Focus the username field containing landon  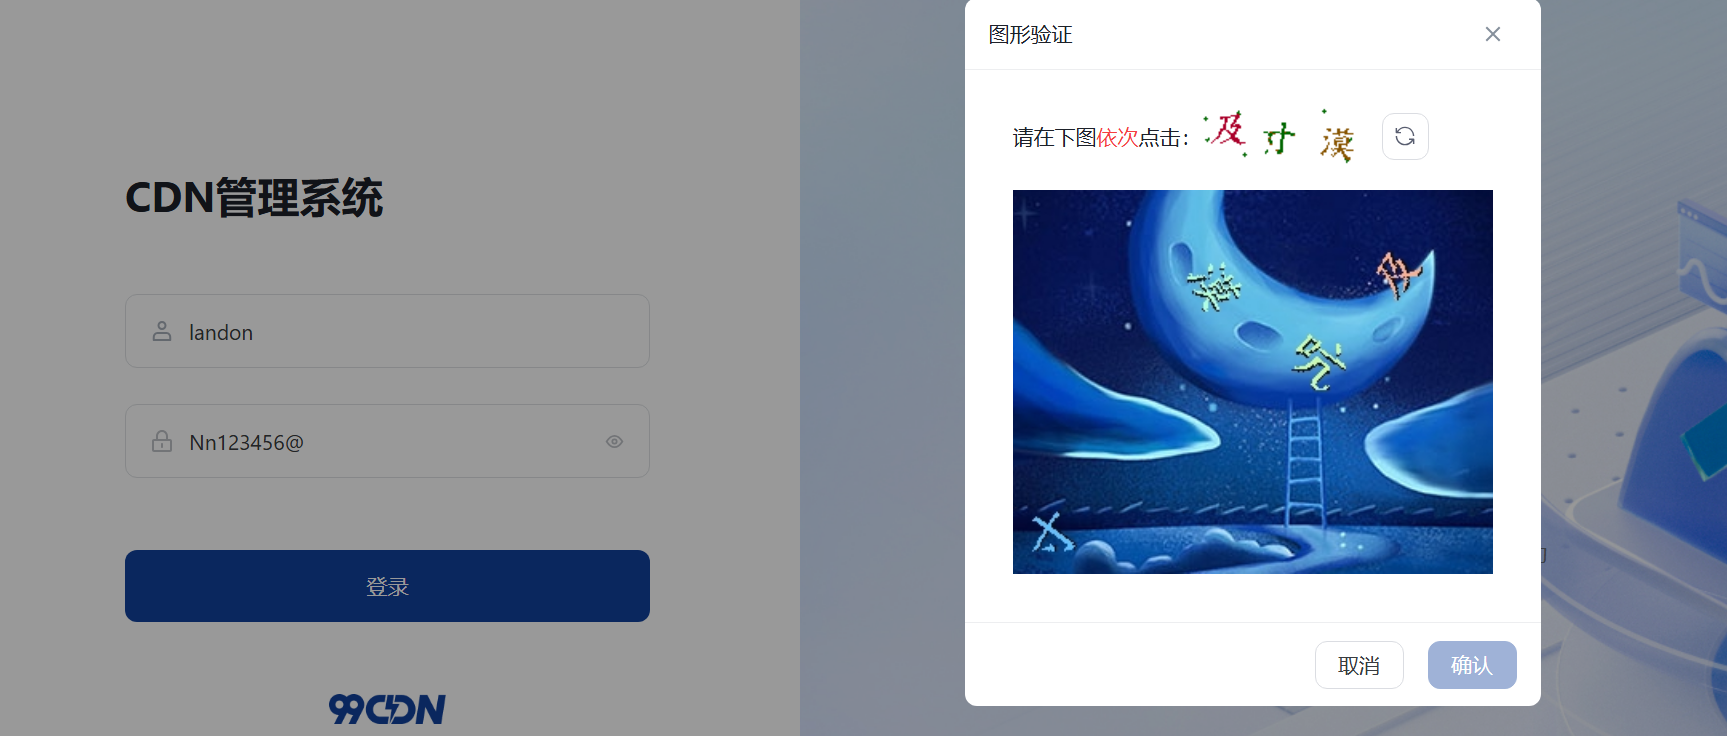(x=387, y=331)
